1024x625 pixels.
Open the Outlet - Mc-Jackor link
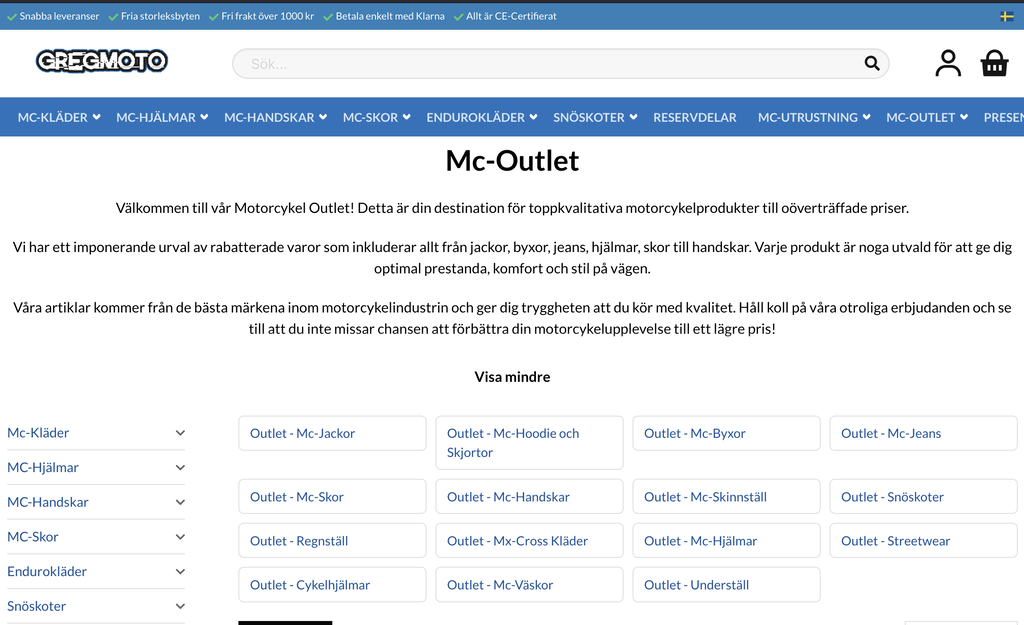(332, 433)
